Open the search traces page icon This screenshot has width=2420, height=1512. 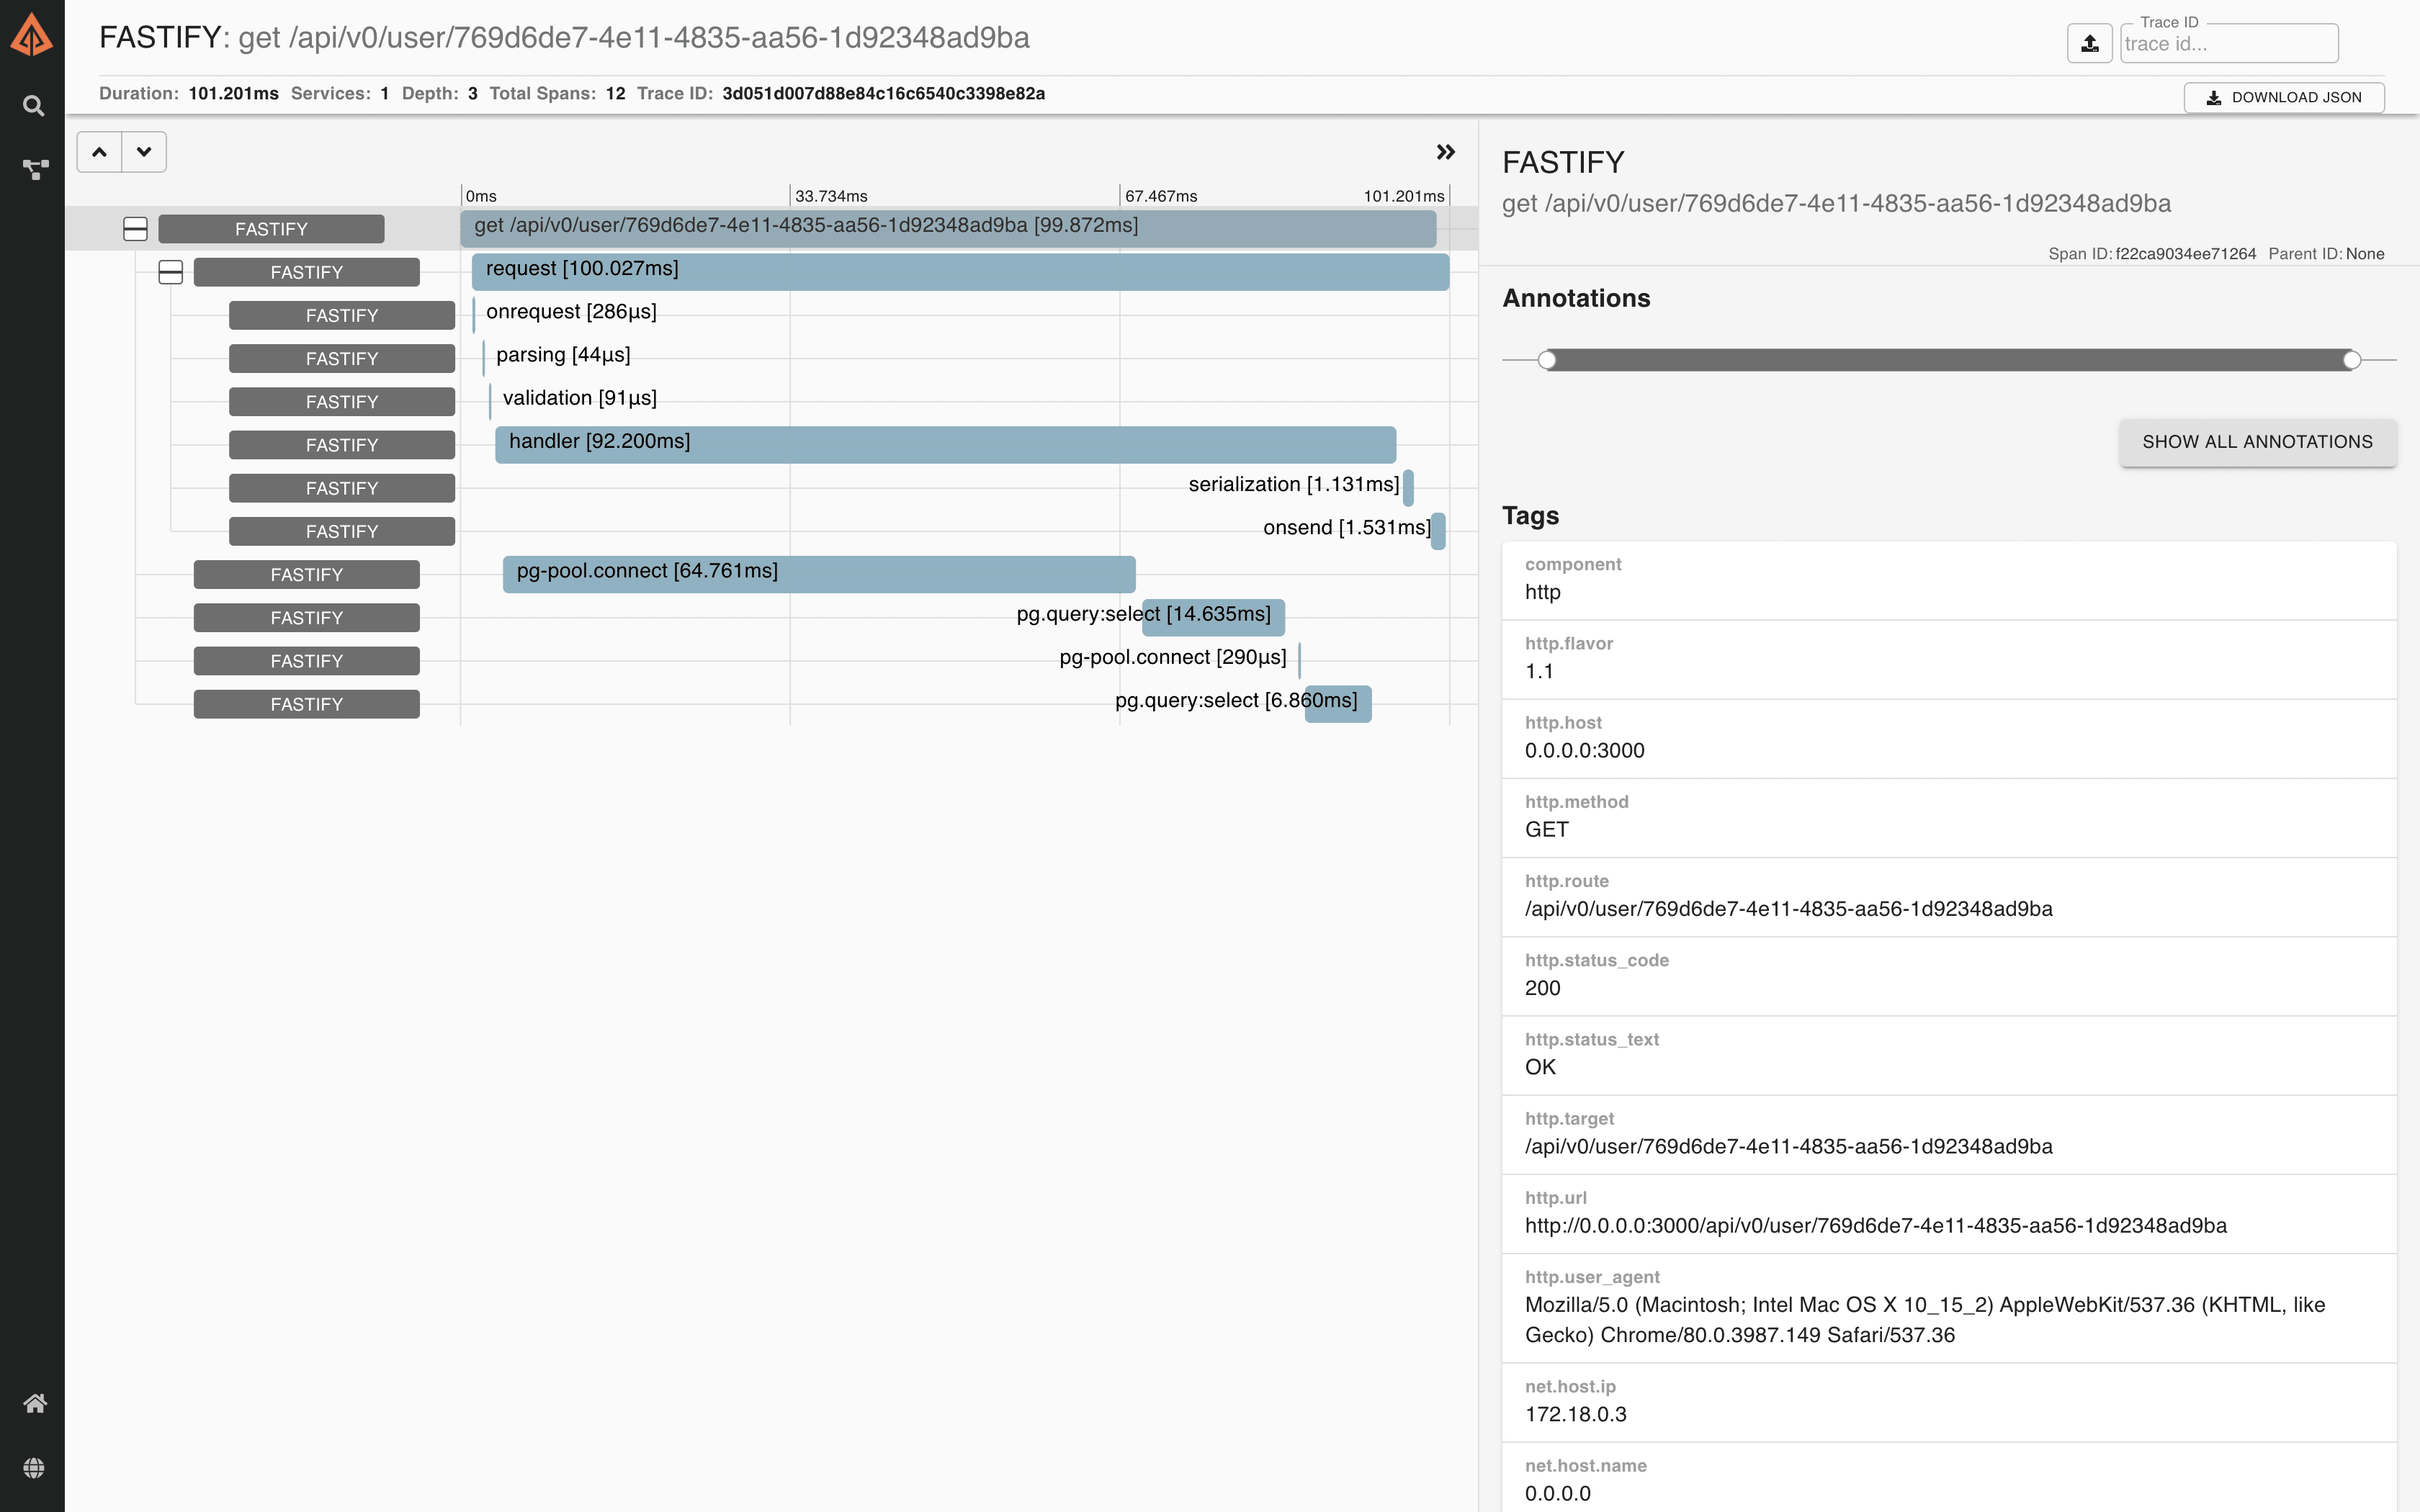point(33,105)
